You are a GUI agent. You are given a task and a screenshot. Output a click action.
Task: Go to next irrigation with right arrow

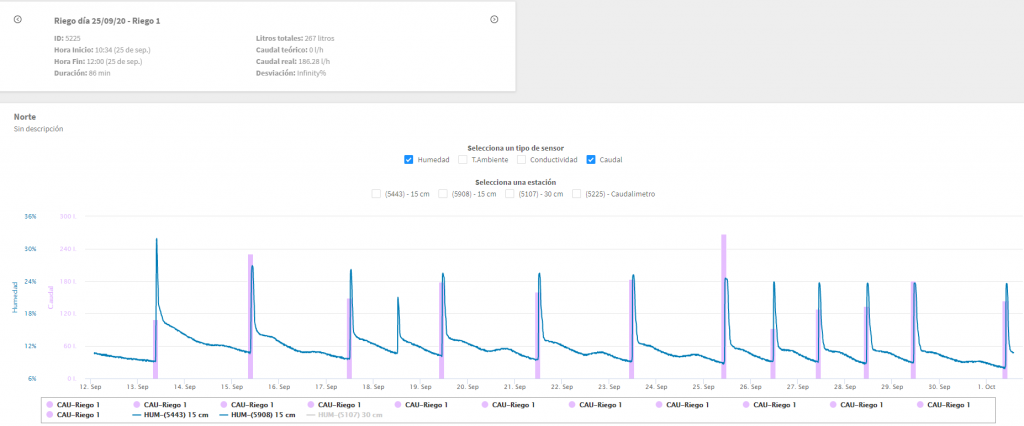tap(494, 19)
